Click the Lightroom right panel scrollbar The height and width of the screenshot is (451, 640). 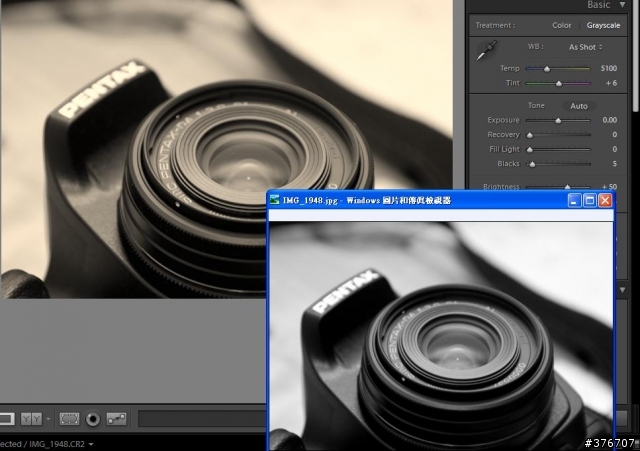pyautogui.click(x=636, y=55)
